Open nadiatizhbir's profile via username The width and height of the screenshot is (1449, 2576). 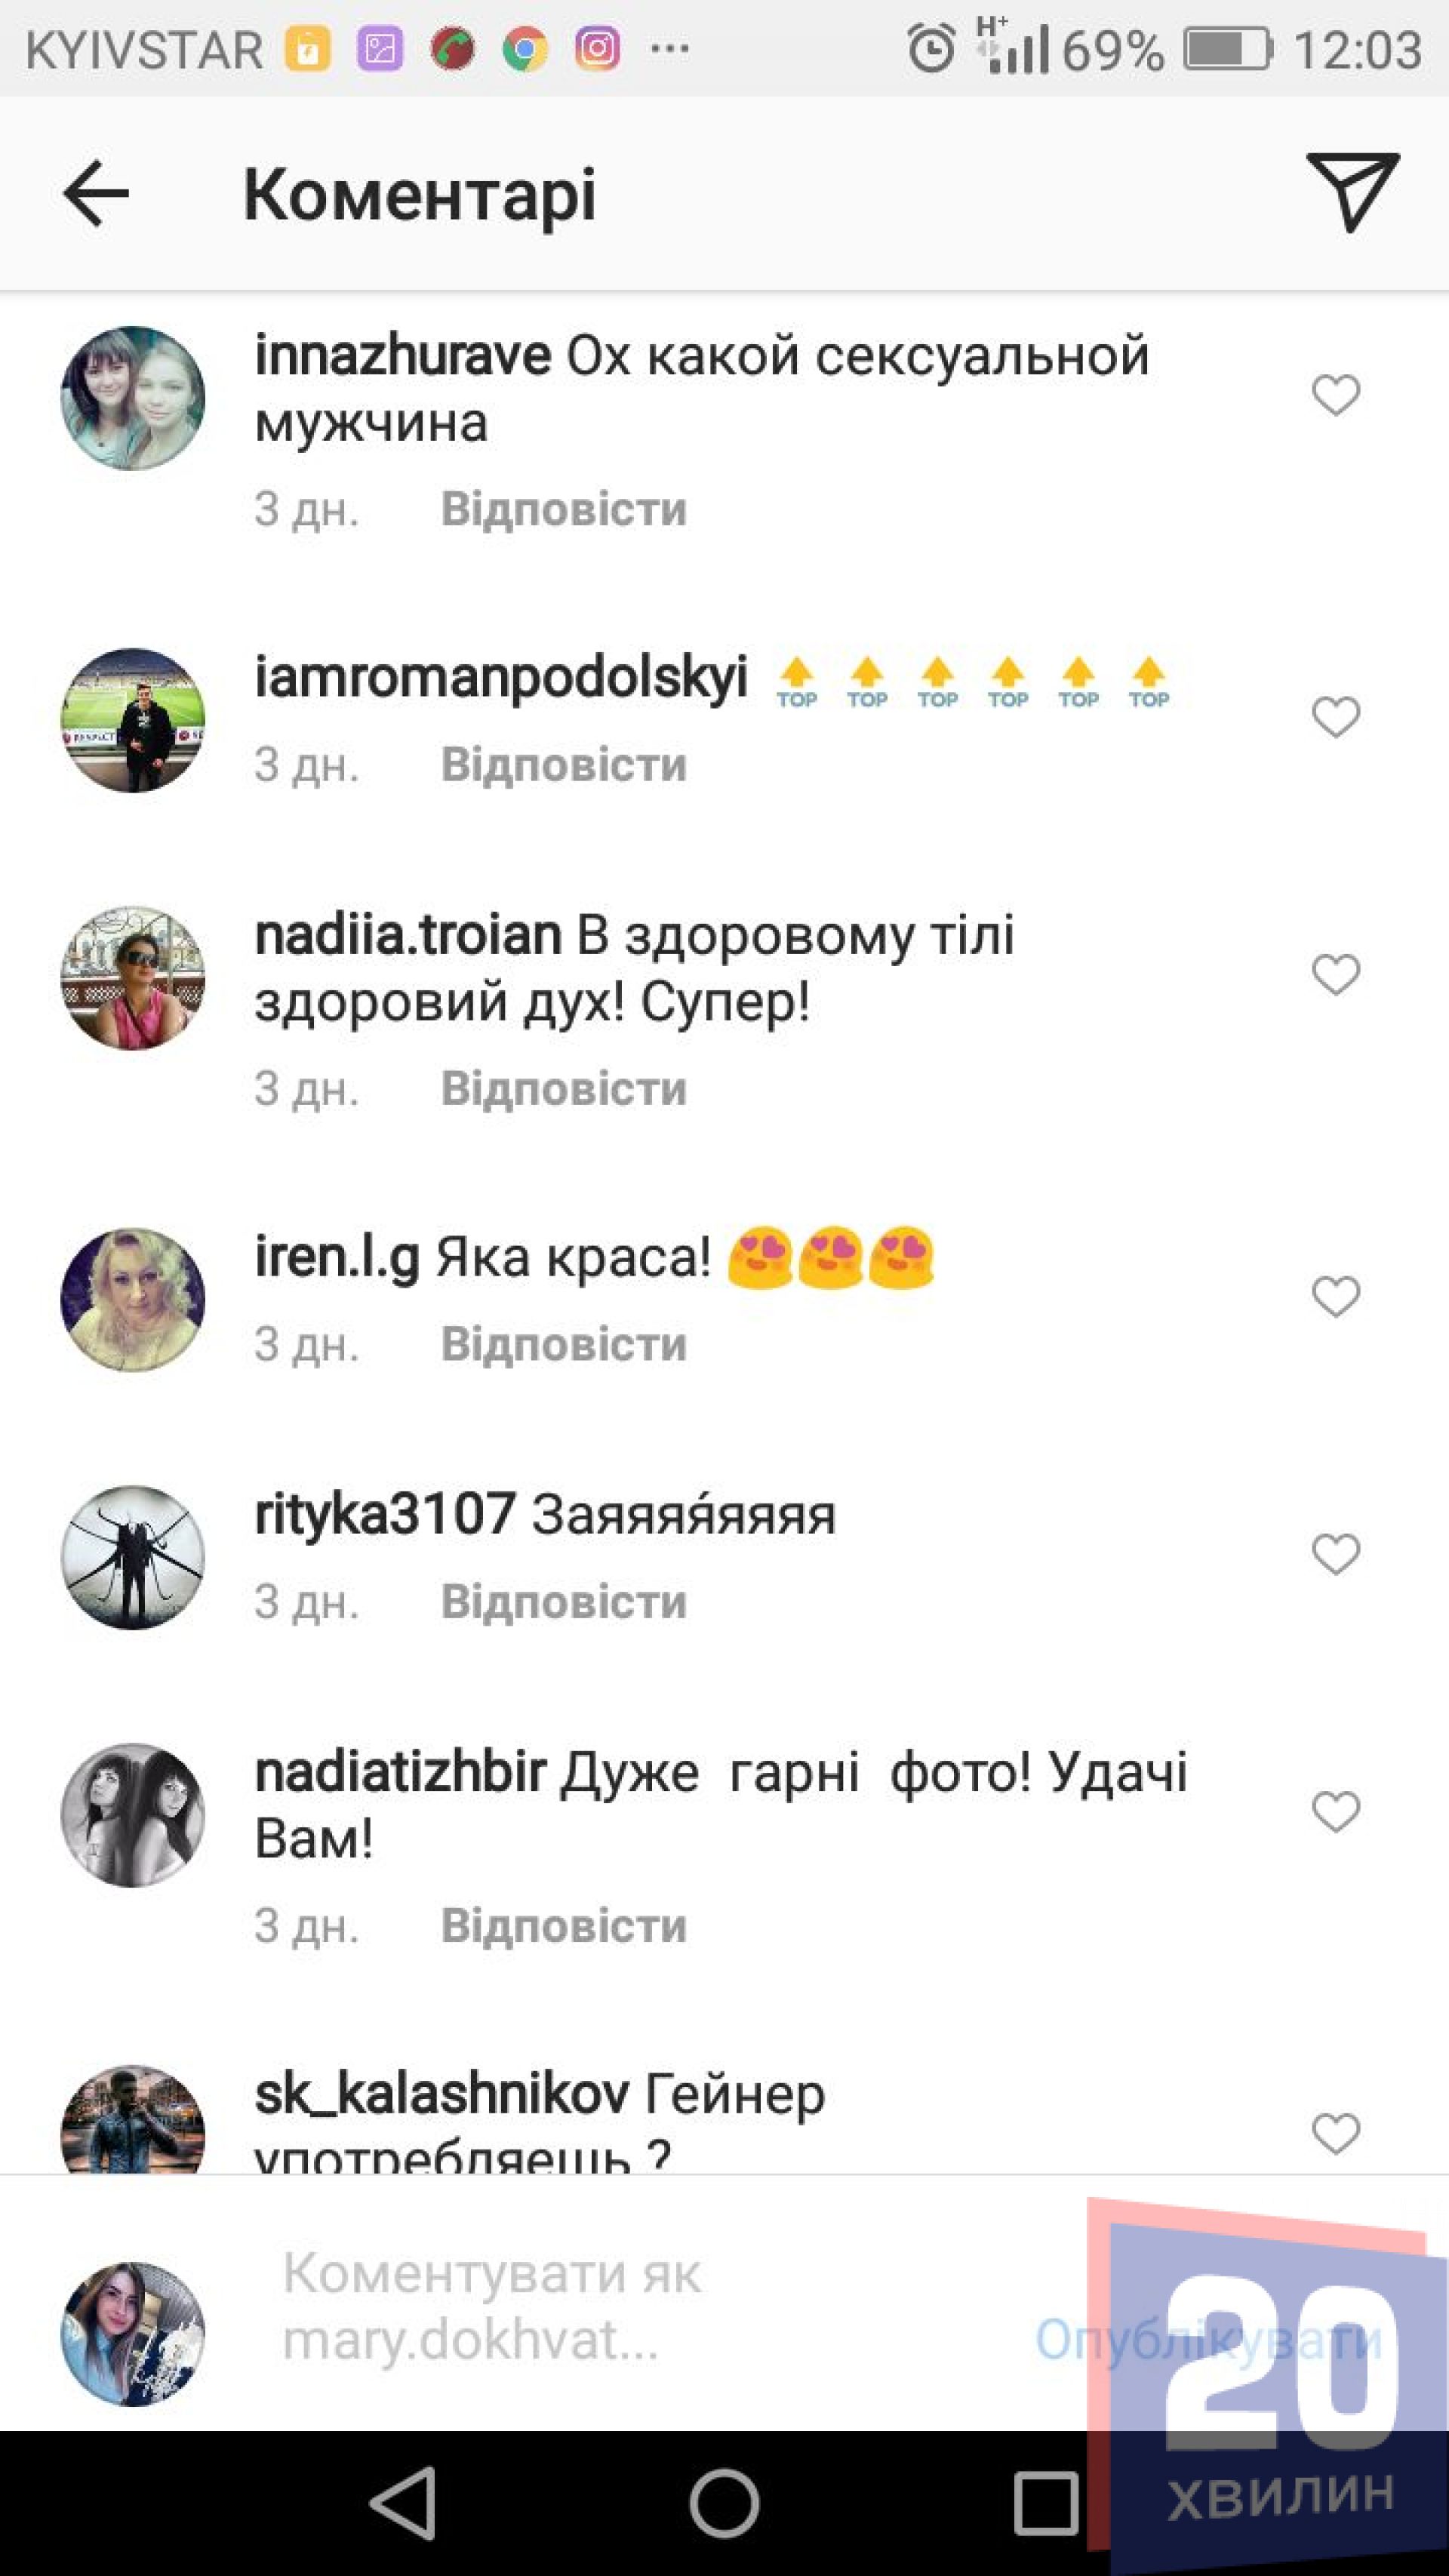(x=400, y=1773)
